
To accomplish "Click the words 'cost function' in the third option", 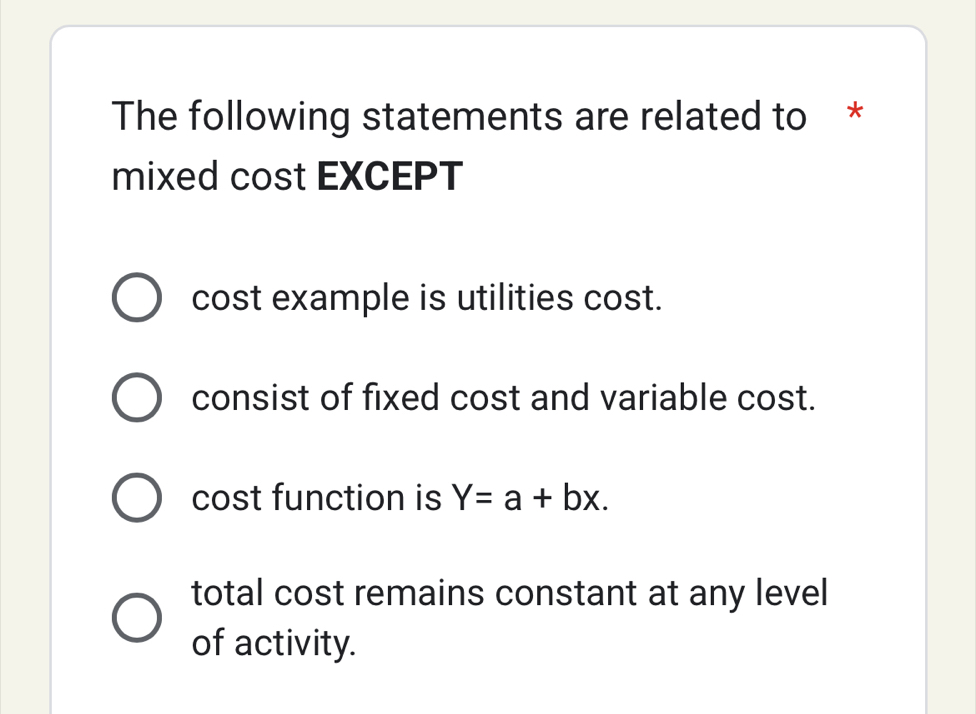I will point(298,498).
